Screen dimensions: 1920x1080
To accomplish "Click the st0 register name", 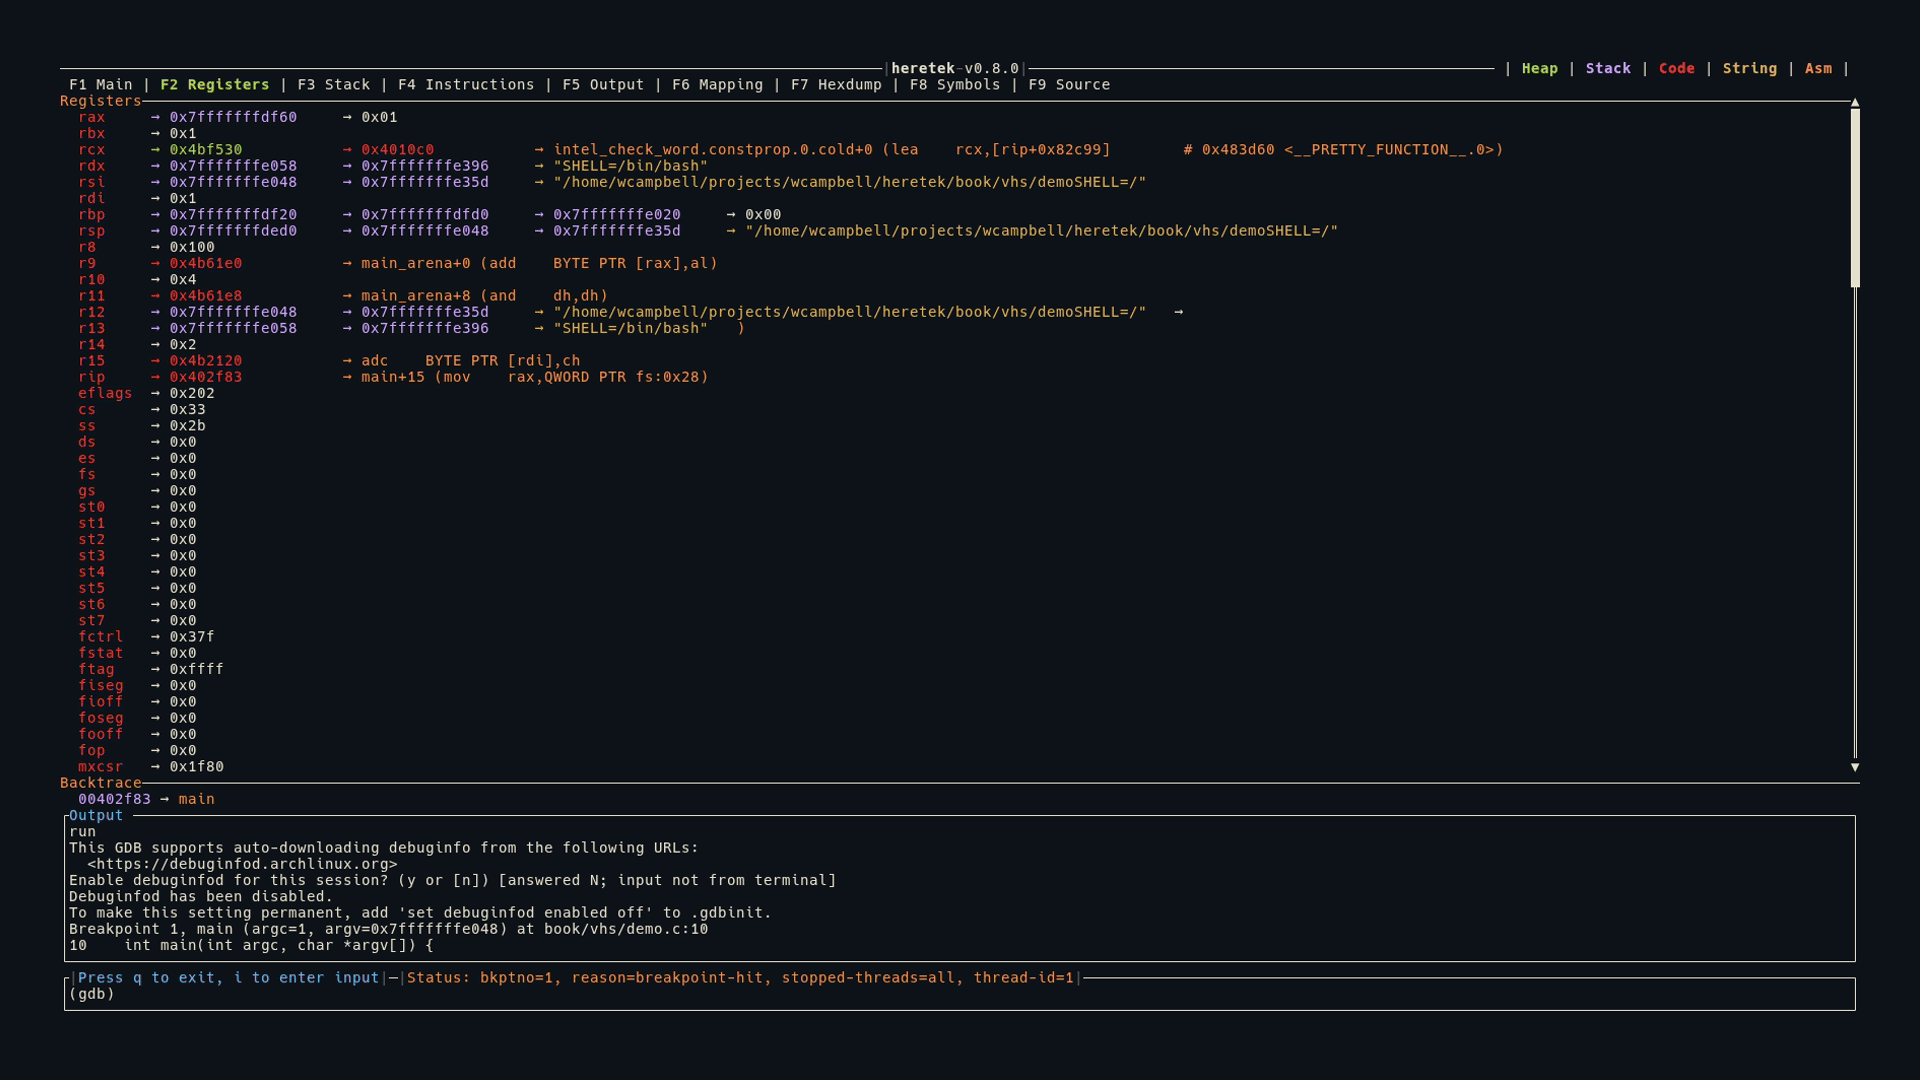I will coord(92,507).
